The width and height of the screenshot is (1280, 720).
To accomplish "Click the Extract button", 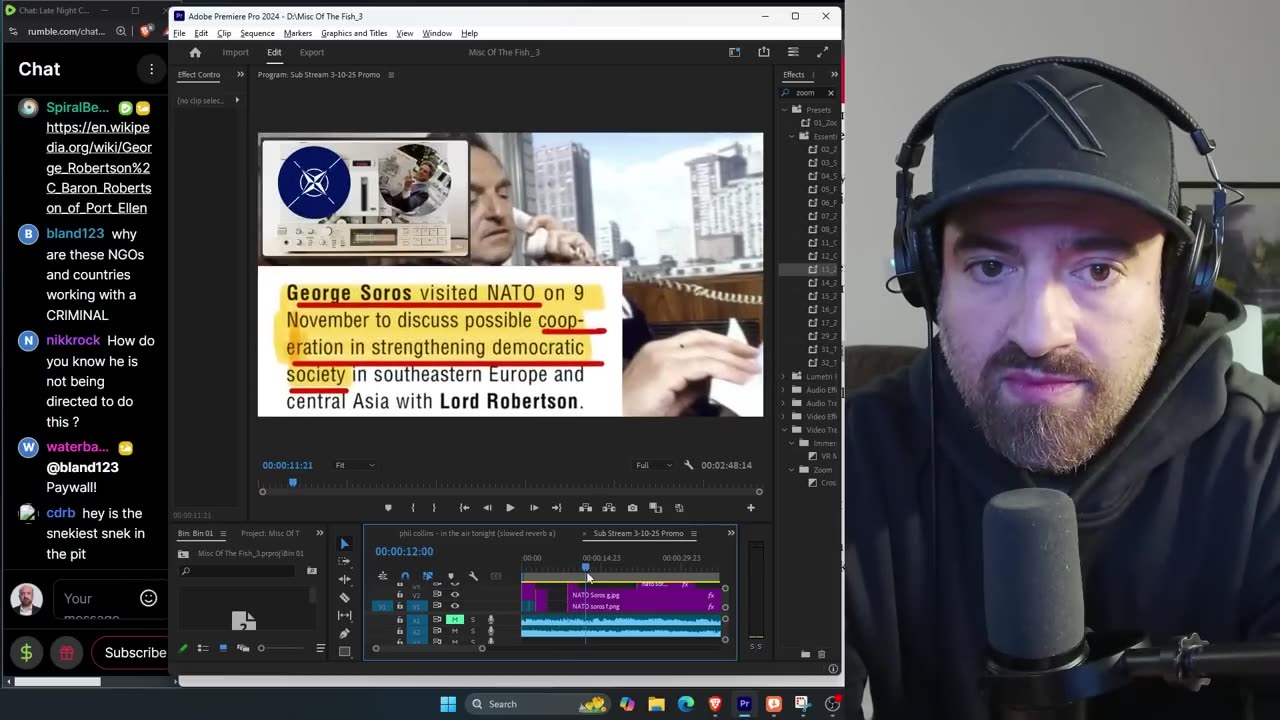I will [609, 508].
